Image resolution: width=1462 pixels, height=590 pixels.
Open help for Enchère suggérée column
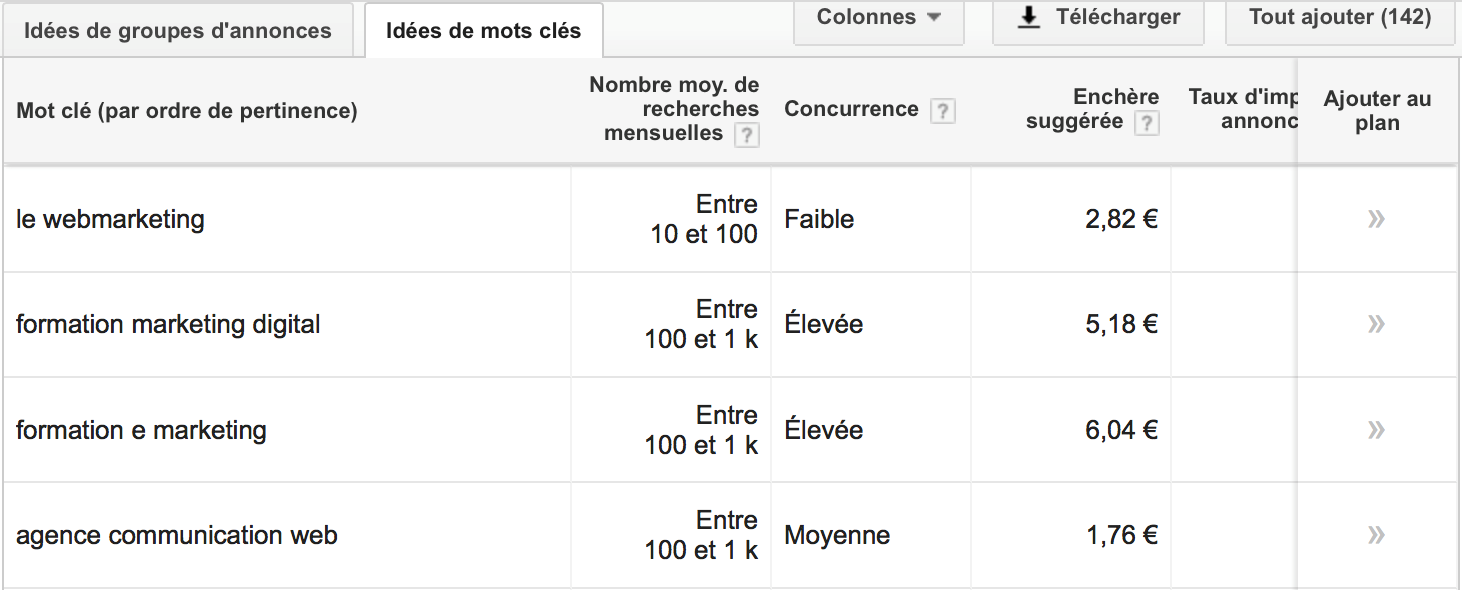tap(1148, 123)
